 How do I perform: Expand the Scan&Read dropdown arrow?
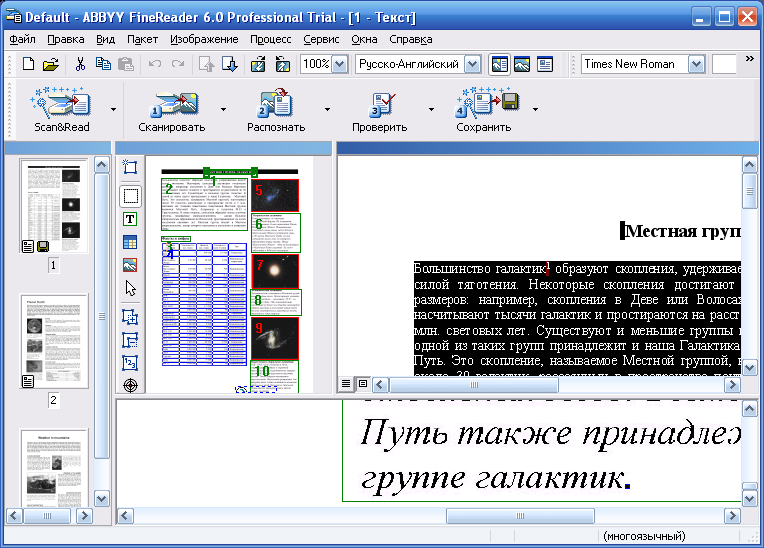click(x=113, y=110)
